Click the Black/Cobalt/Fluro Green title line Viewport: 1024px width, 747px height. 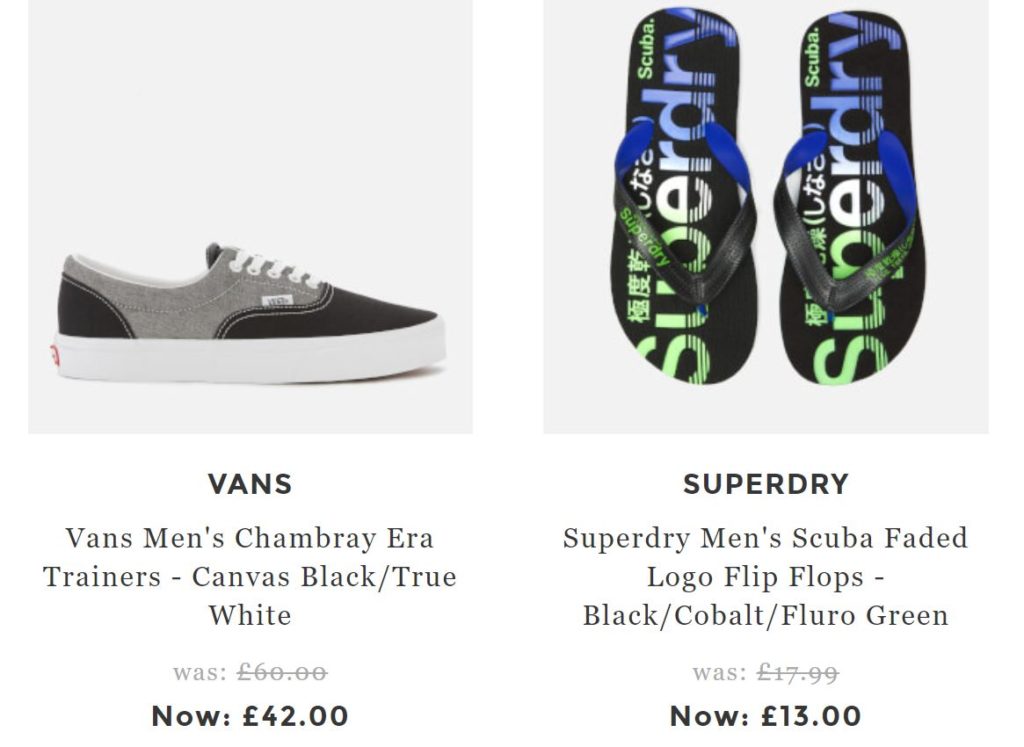(x=766, y=615)
